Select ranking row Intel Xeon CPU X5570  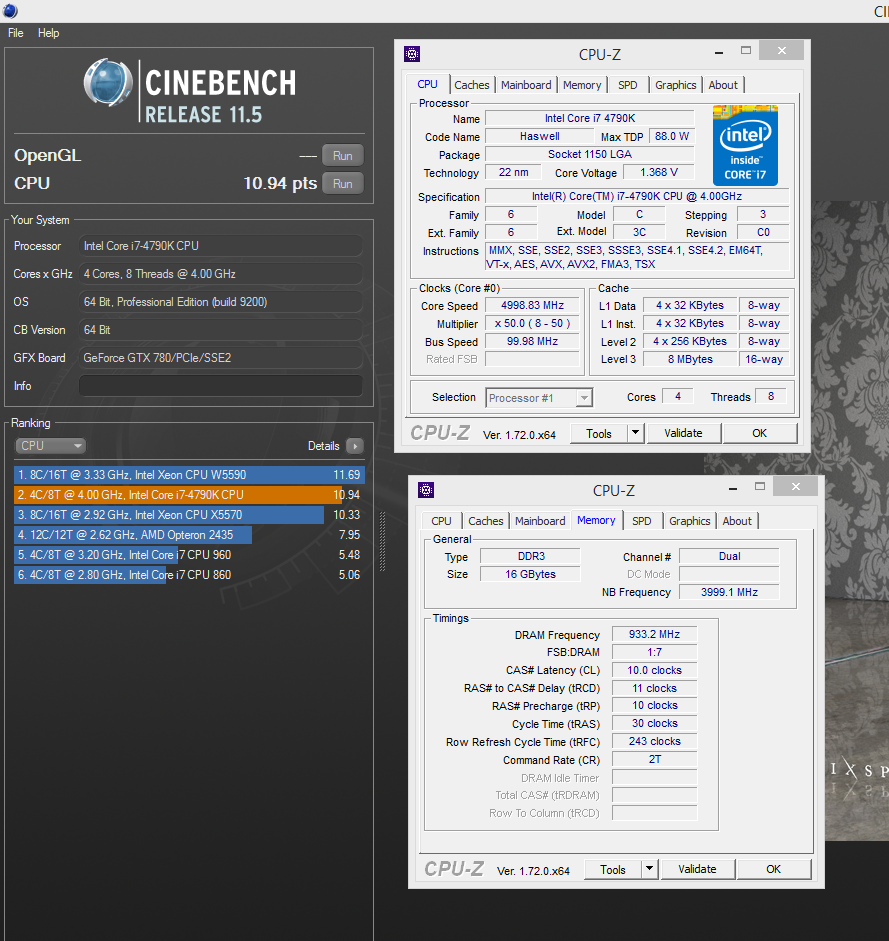pyautogui.click(x=189, y=515)
